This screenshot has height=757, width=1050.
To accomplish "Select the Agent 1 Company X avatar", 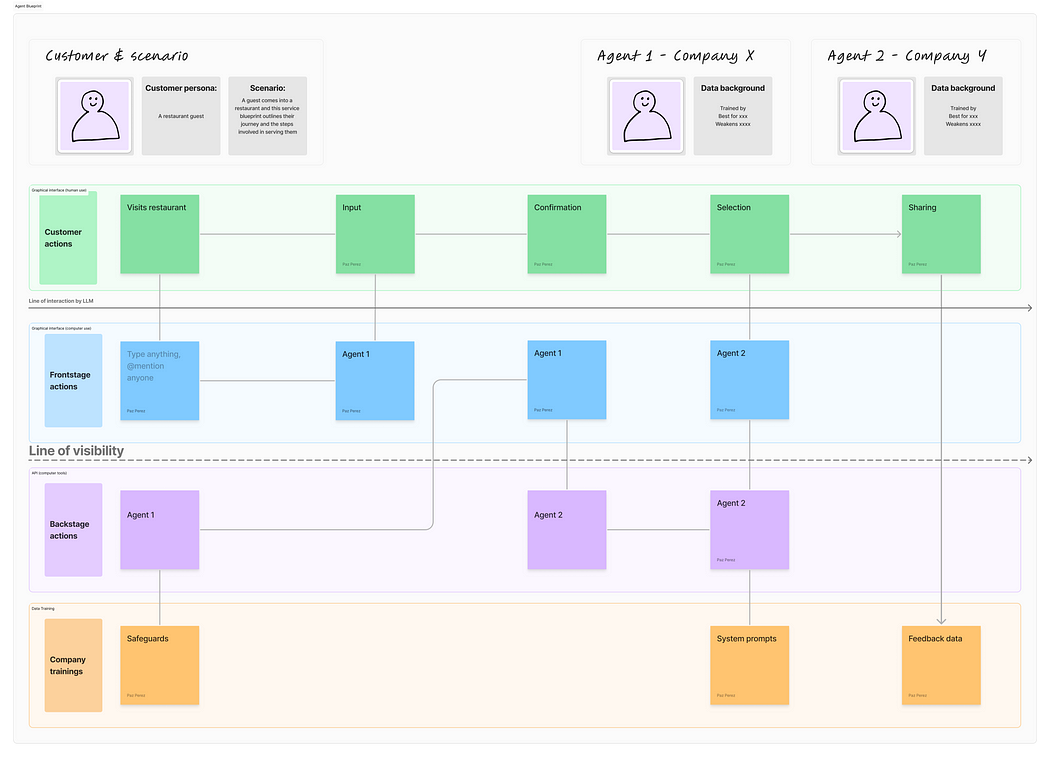I will [646, 116].
